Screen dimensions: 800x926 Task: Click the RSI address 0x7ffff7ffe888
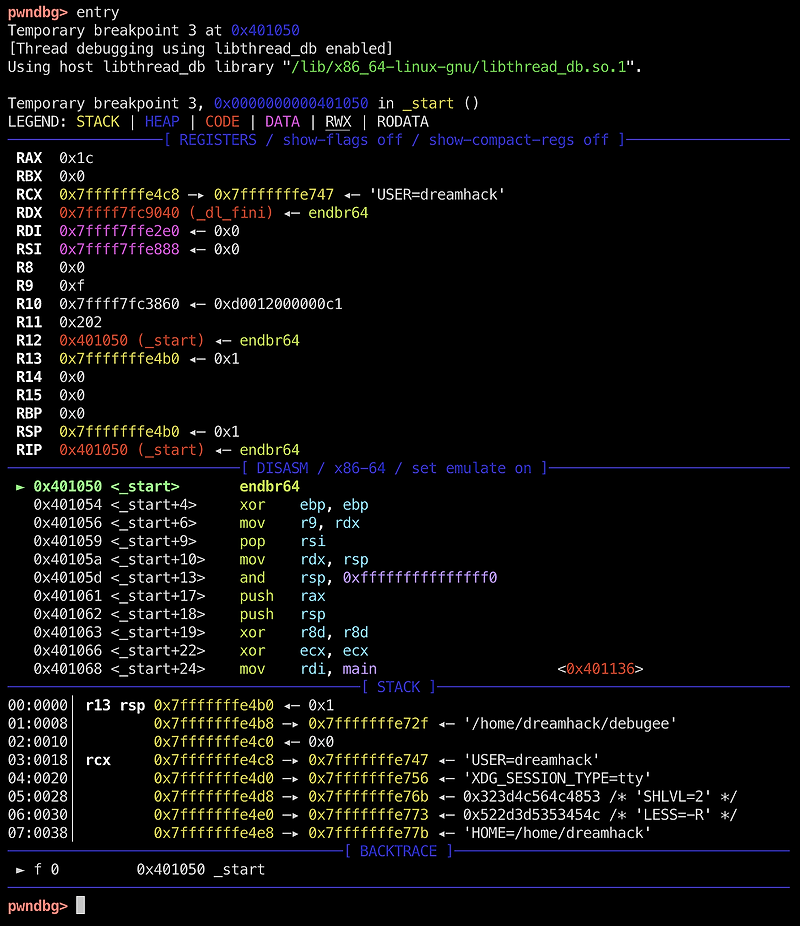coord(119,250)
